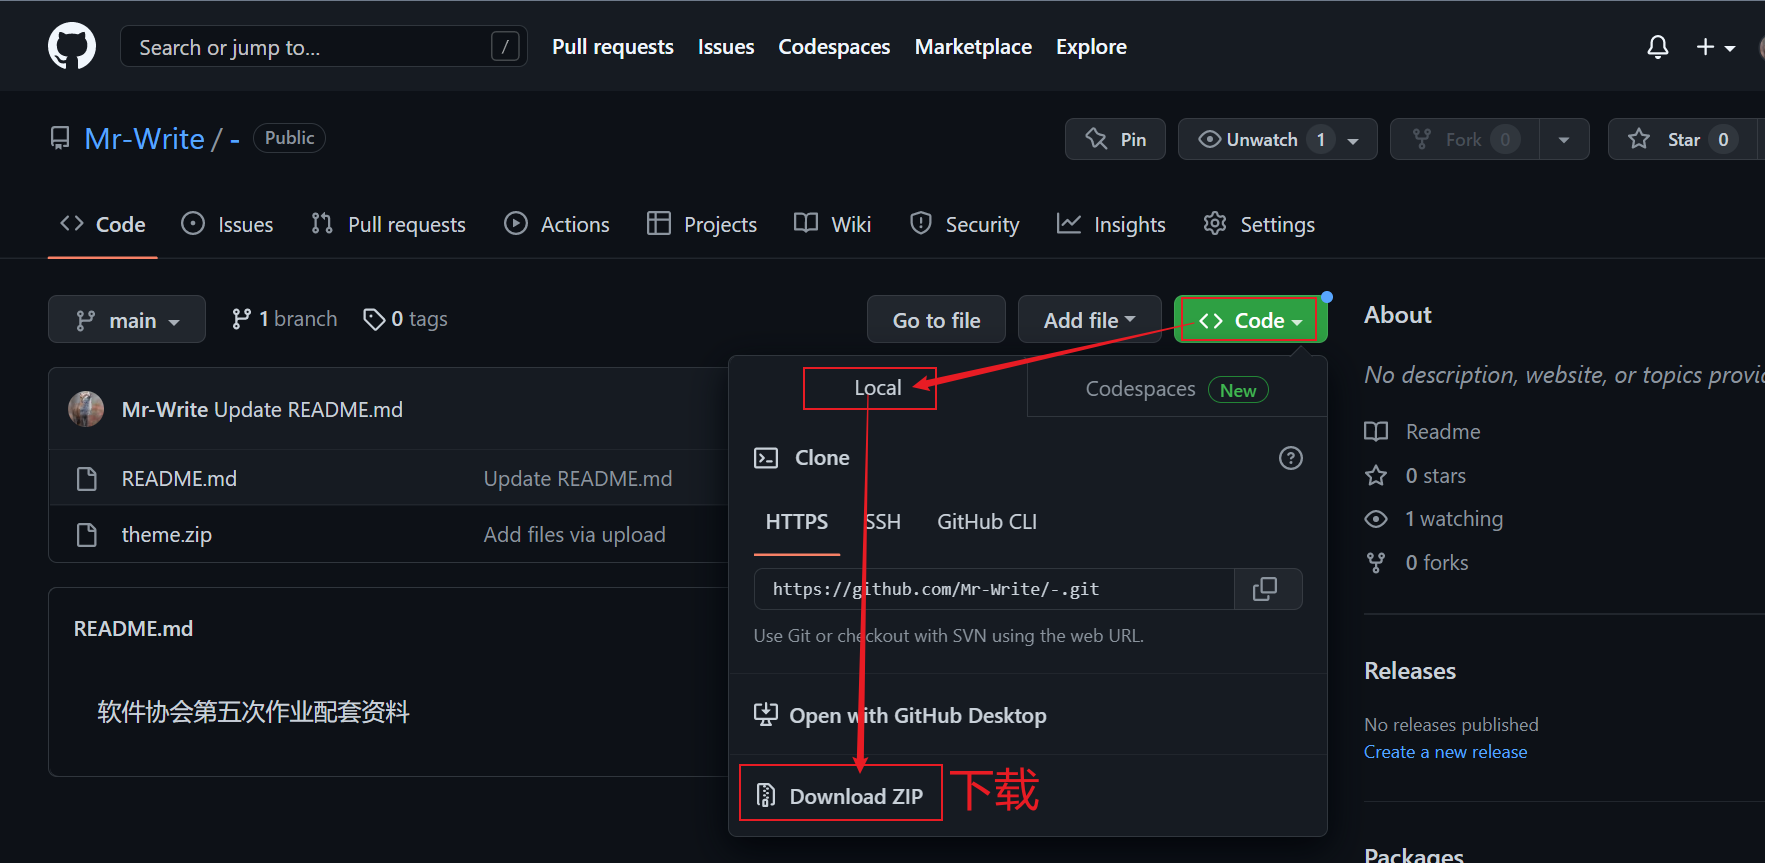The width and height of the screenshot is (1765, 863).
Task: Expand the Fork dropdown arrow
Action: coord(1564,140)
